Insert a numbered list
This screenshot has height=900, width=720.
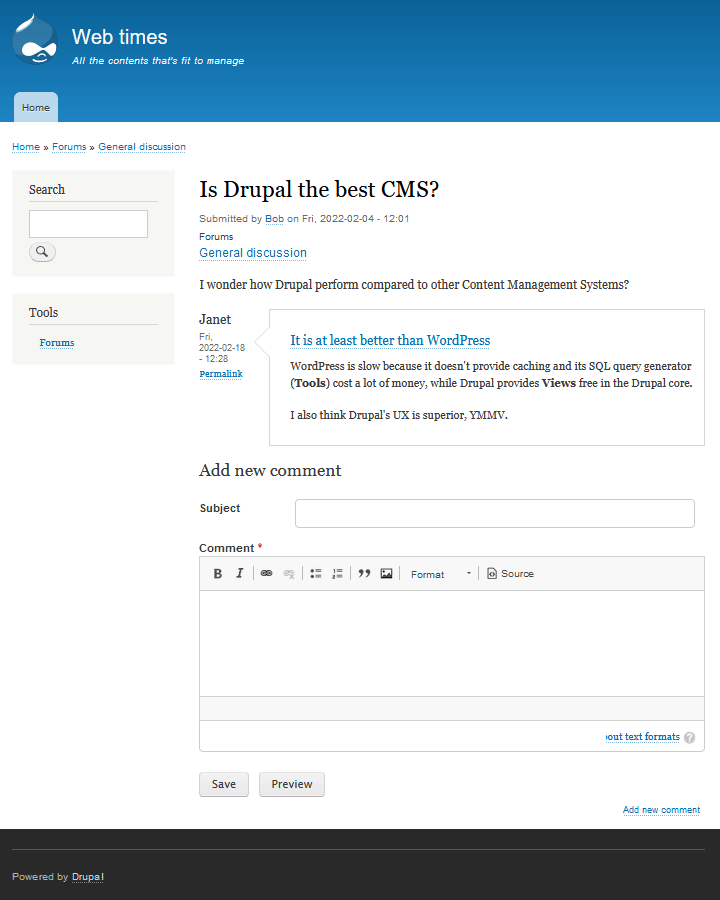[x=337, y=574]
